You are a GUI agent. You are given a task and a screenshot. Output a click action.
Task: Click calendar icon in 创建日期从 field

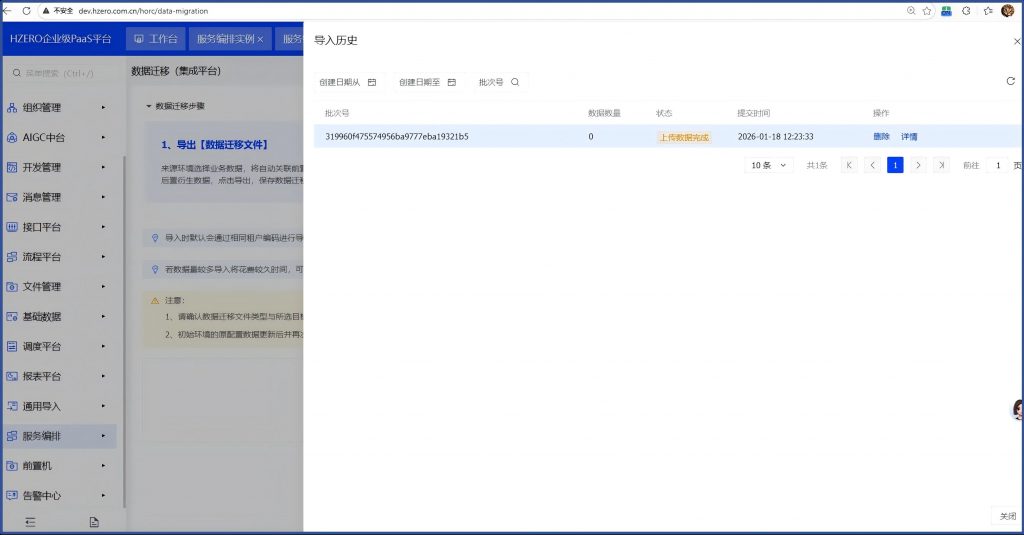pos(372,82)
